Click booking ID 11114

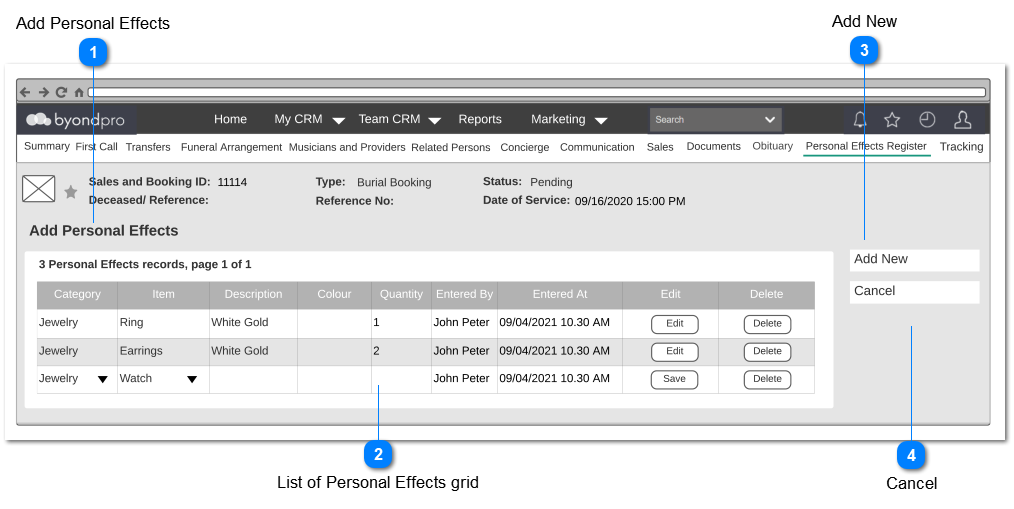(x=232, y=182)
